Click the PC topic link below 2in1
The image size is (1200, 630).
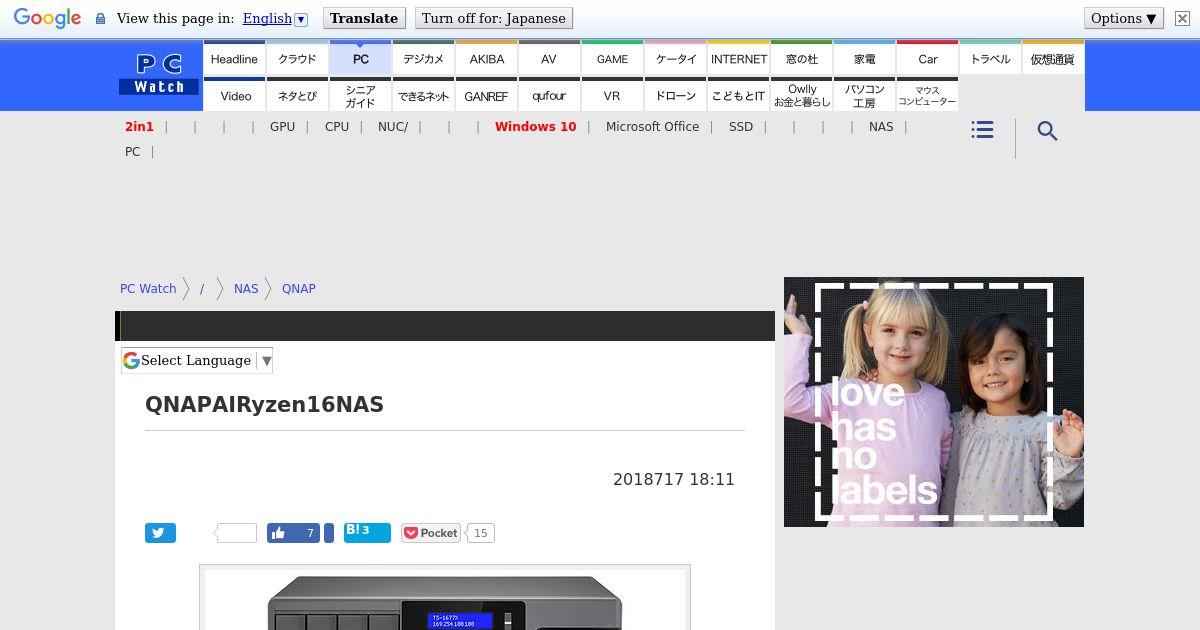pyautogui.click(x=132, y=152)
